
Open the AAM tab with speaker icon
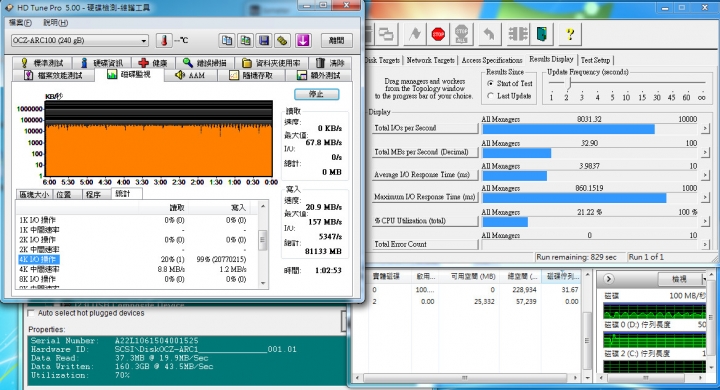(190, 75)
